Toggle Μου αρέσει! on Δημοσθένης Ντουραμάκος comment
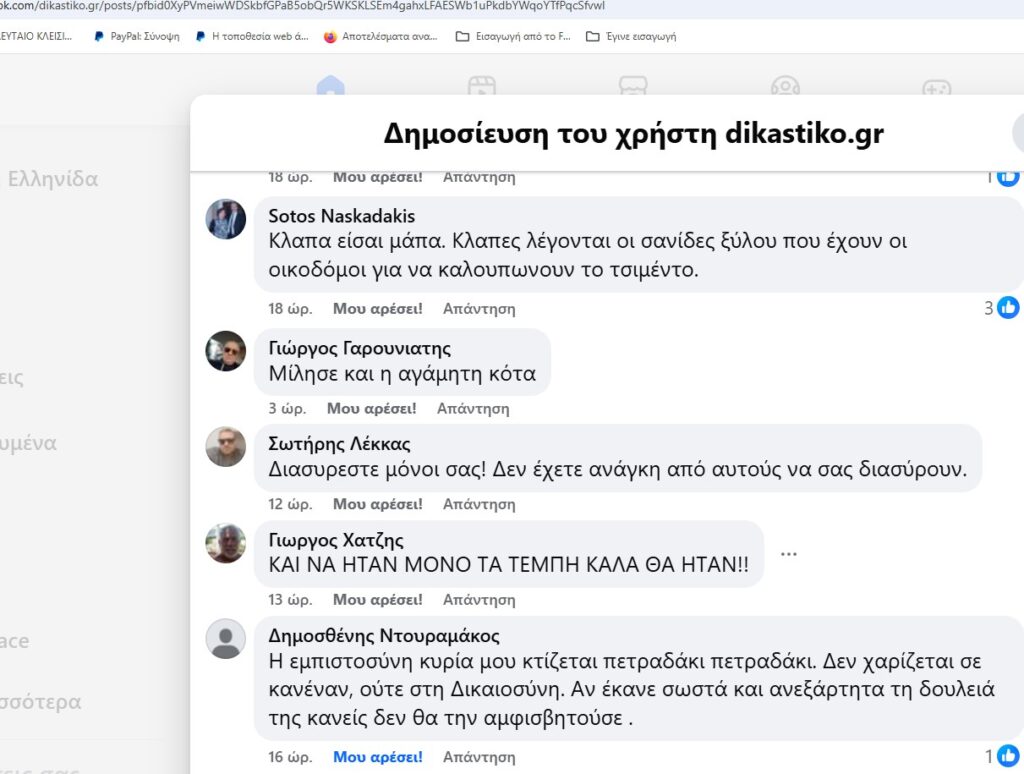 click(x=377, y=756)
